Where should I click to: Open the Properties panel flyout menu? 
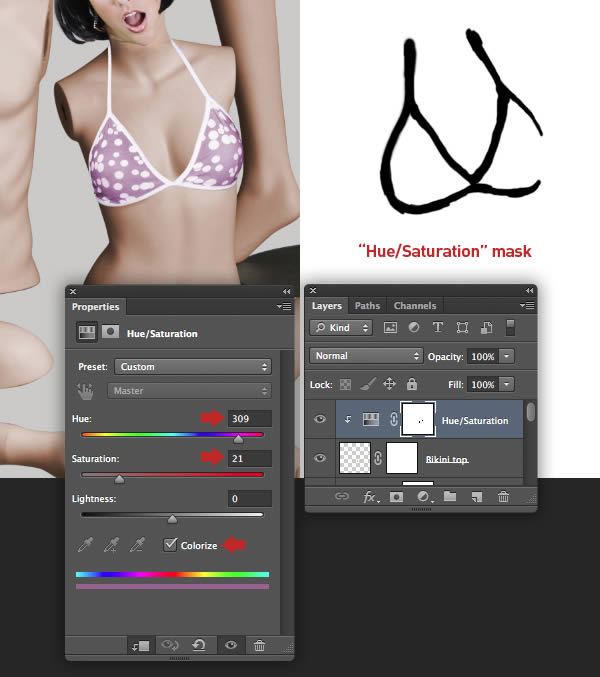[x=284, y=306]
